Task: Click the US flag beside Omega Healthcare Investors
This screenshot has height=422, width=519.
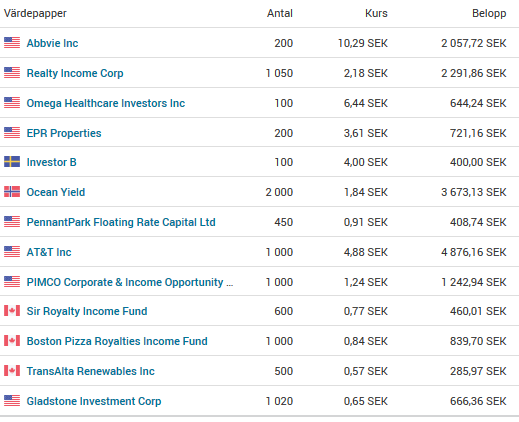Action: click(12, 103)
